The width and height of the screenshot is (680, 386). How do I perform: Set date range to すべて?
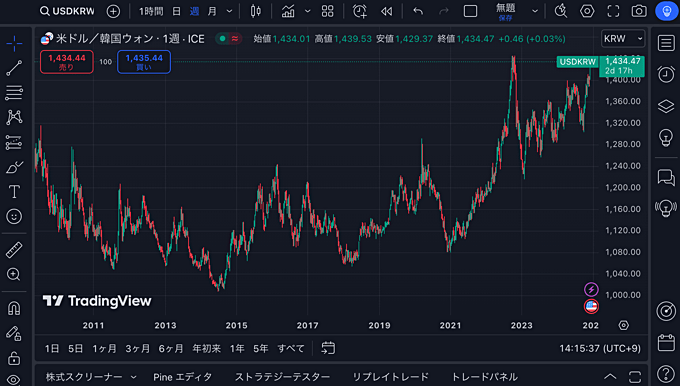[291, 348]
